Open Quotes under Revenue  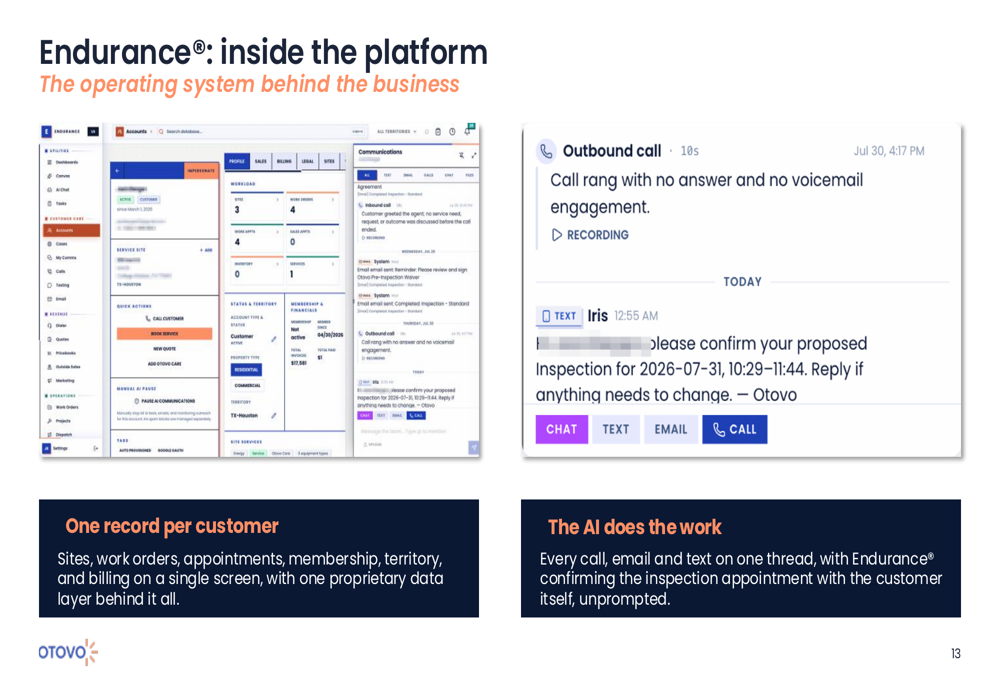pos(58,339)
